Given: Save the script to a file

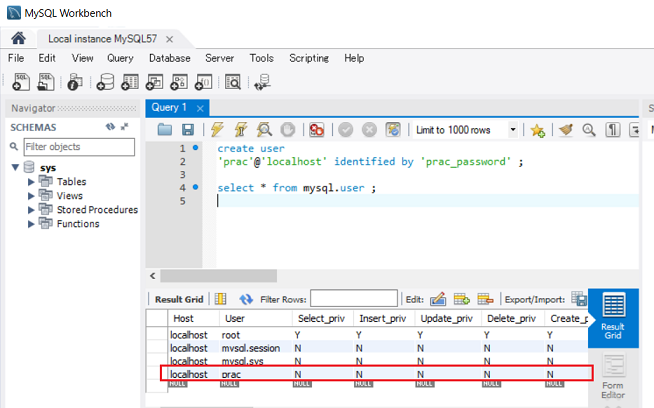Looking at the screenshot, I should (188, 130).
